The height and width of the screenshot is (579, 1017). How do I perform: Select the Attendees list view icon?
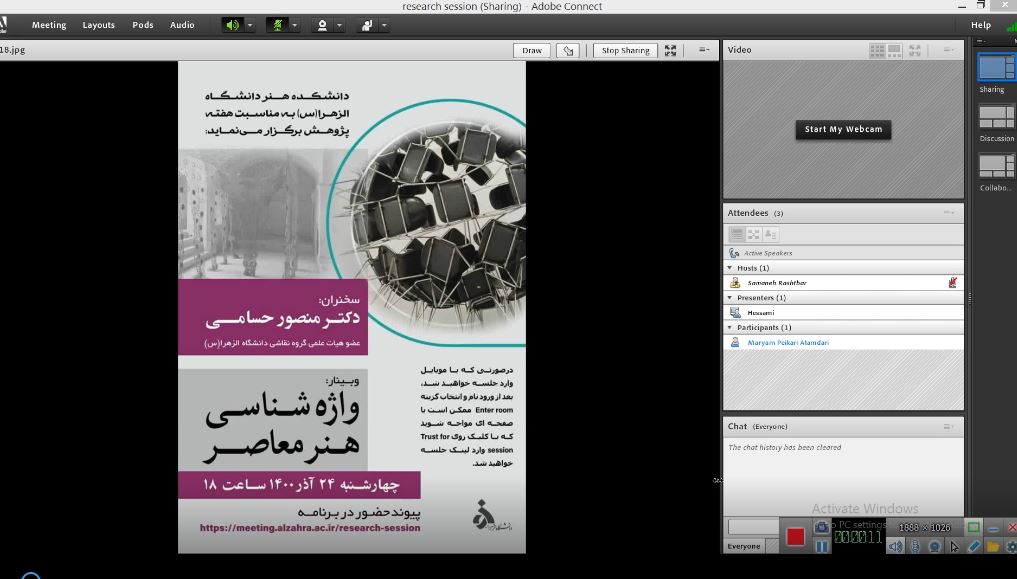pyautogui.click(x=737, y=234)
